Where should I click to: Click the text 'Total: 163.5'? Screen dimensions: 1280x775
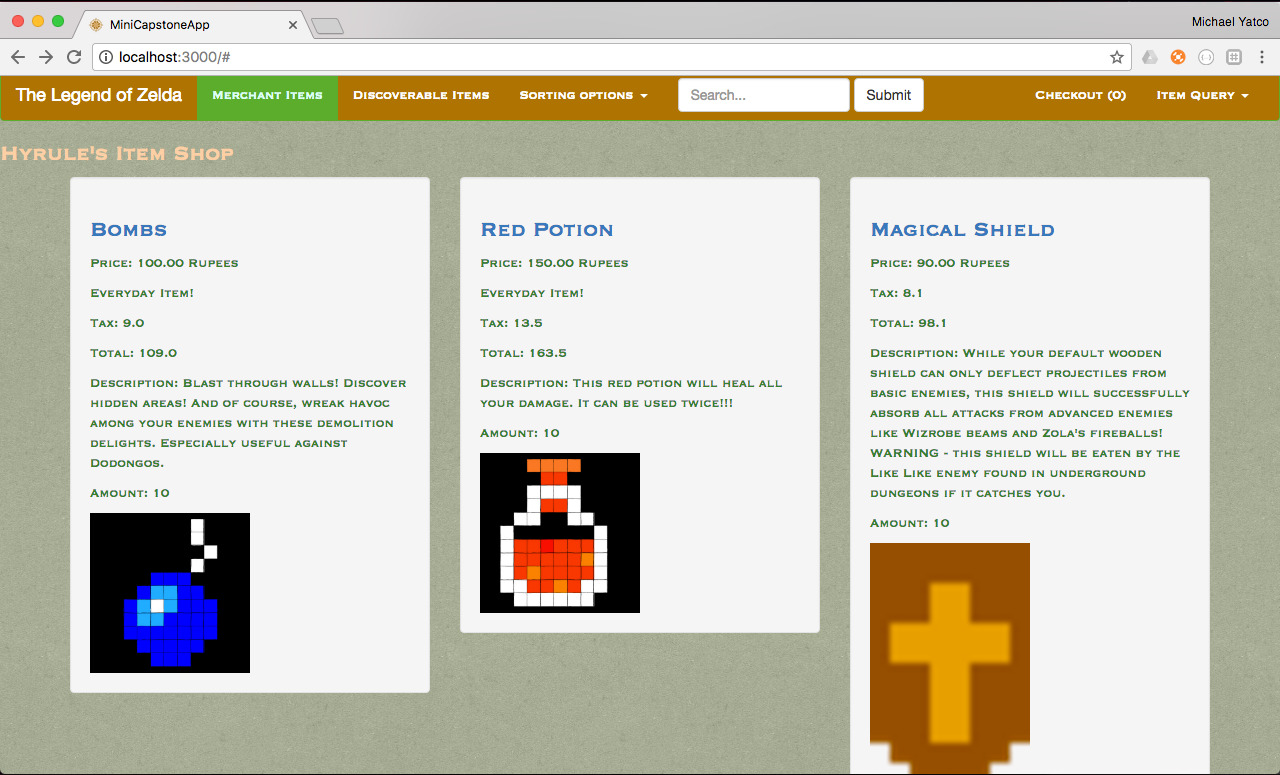[524, 354]
